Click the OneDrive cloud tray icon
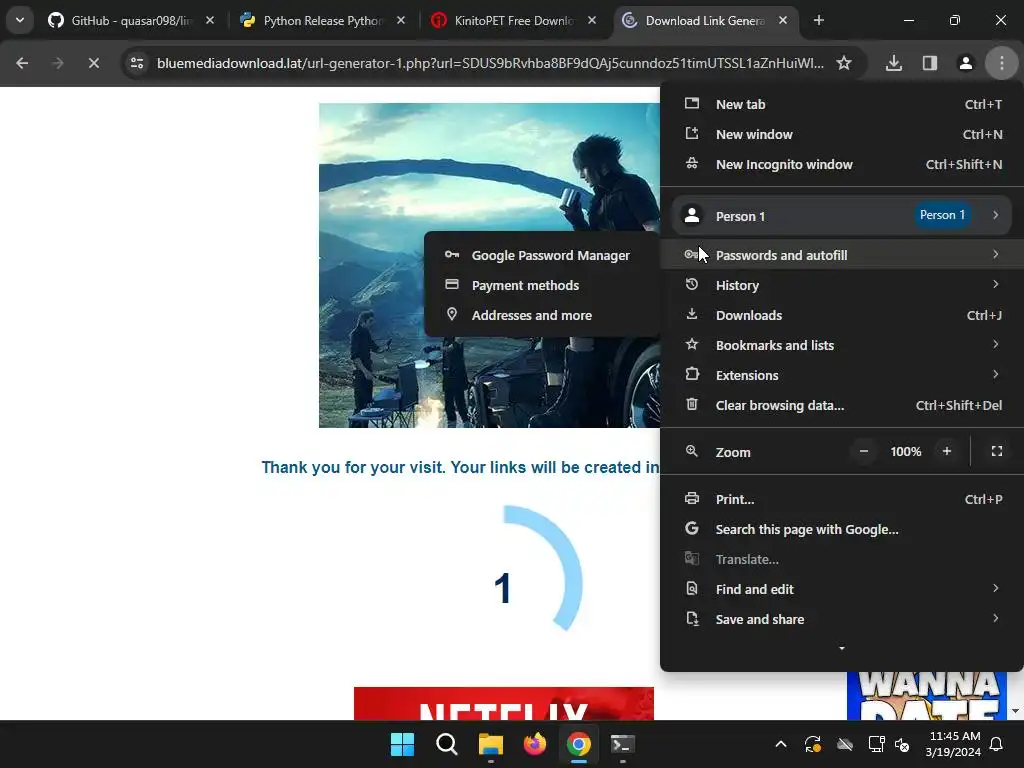The width and height of the screenshot is (1024, 768). pos(844,744)
